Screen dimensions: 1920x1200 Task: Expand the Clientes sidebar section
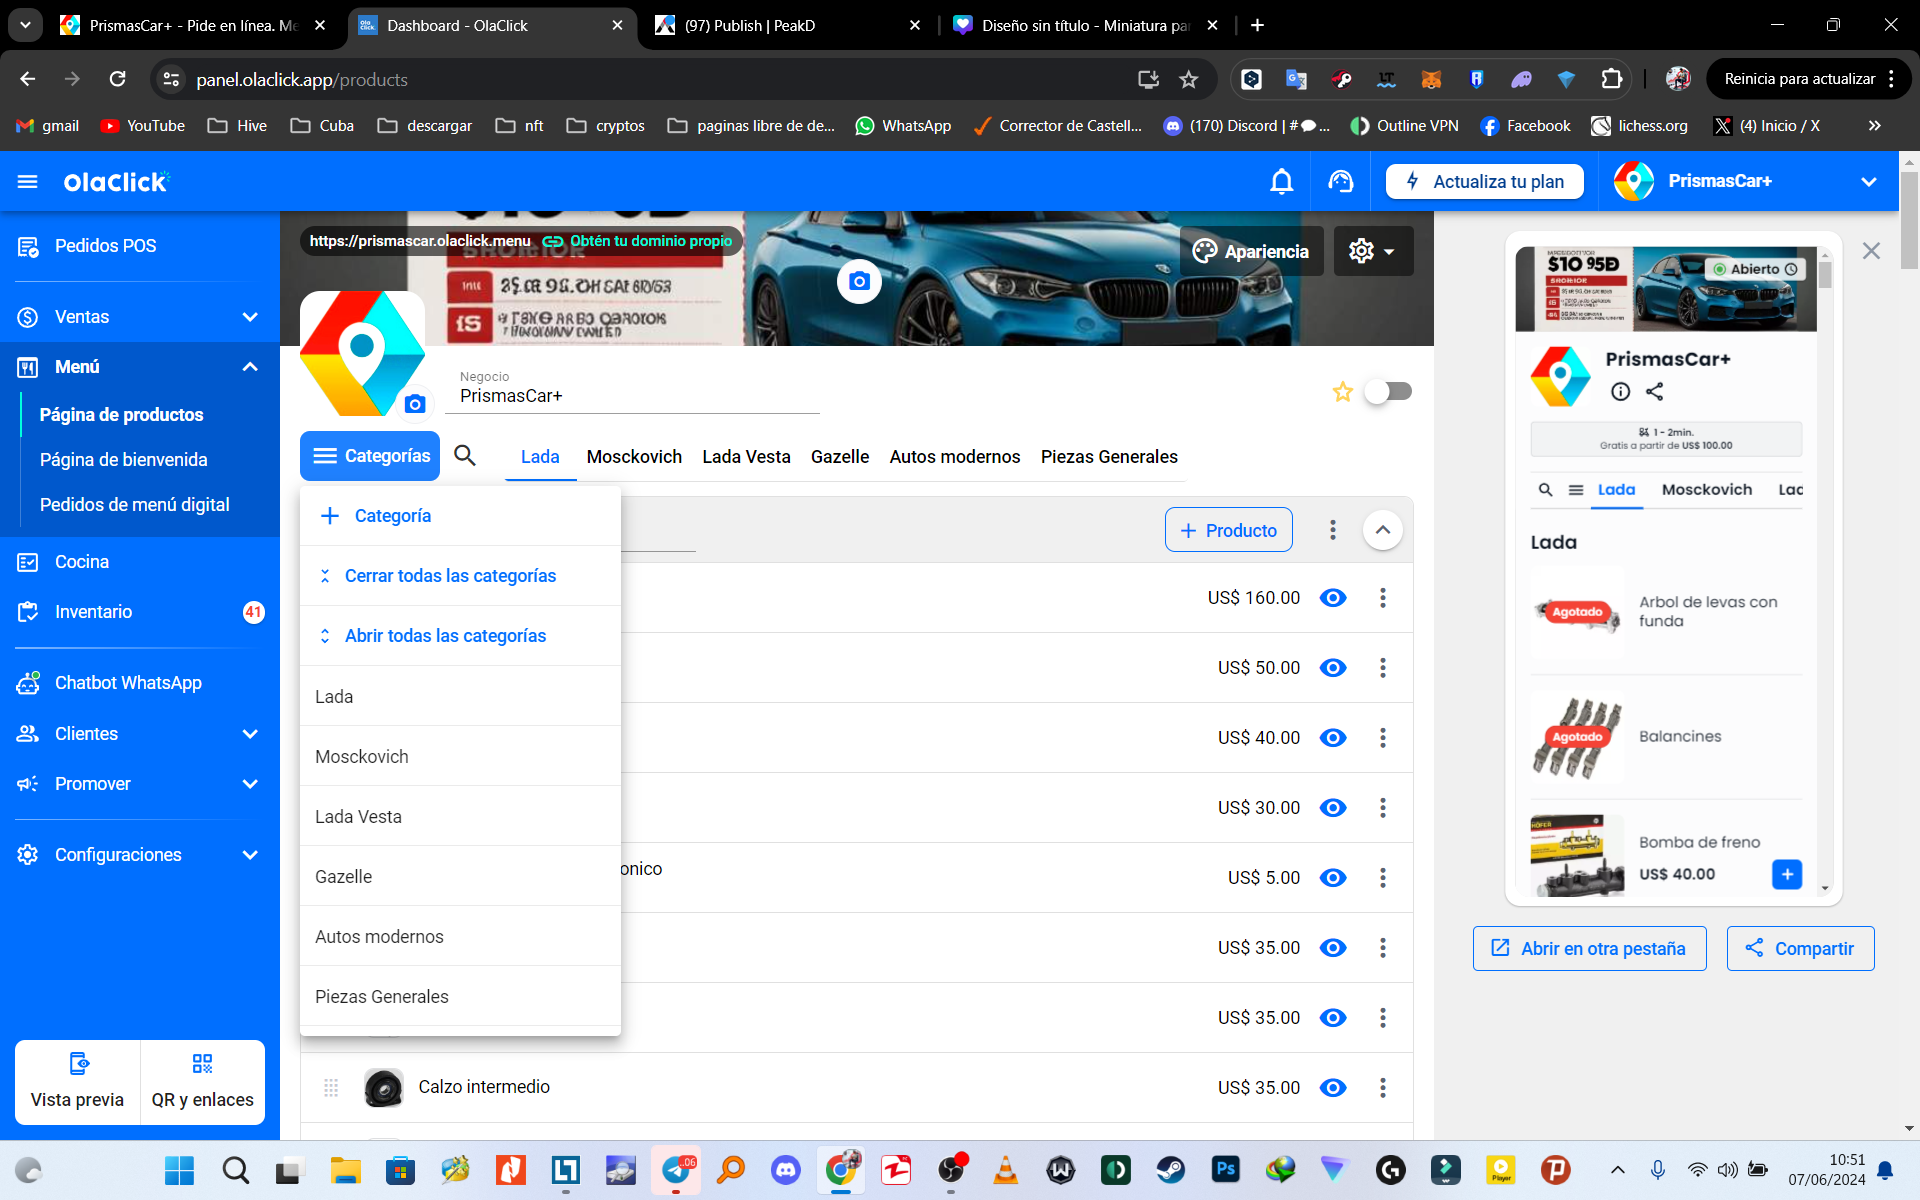(140, 734)
